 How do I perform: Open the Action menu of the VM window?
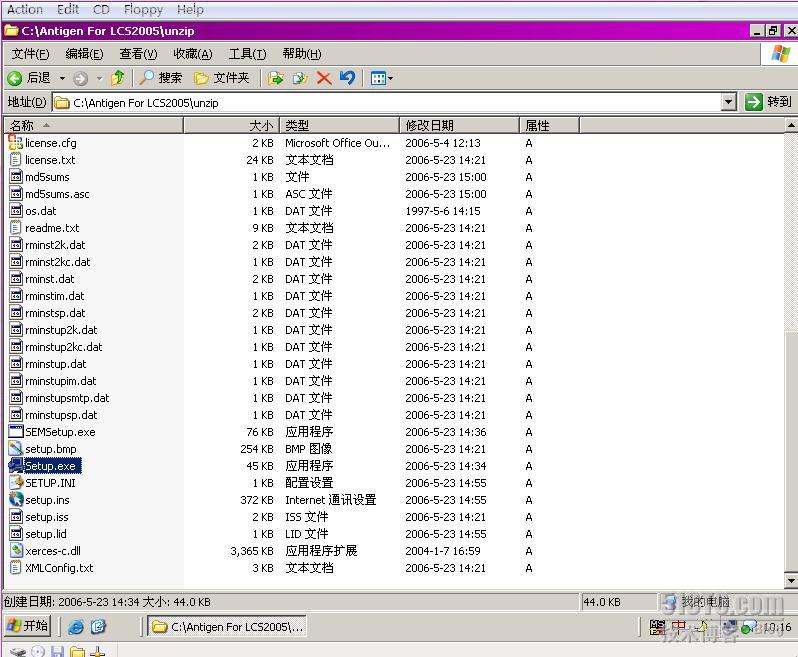click(x=25, y=9)
